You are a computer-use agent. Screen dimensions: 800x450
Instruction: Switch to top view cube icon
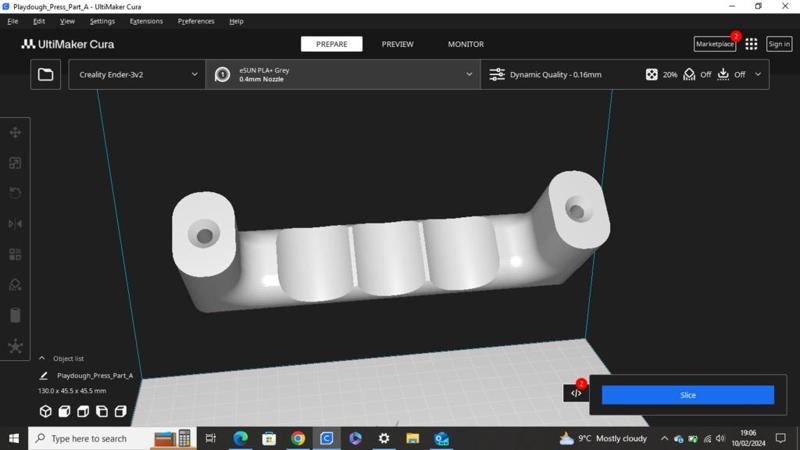83,411
